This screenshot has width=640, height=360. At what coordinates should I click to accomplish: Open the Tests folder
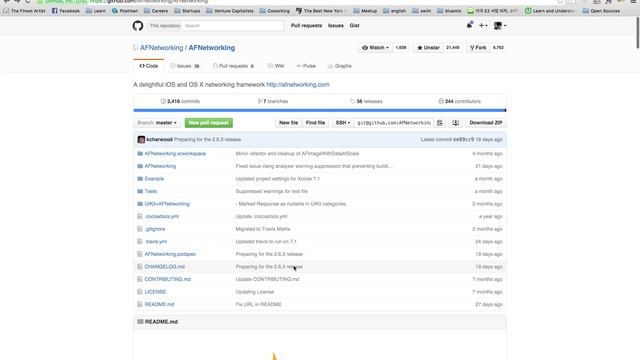(151, 191)
